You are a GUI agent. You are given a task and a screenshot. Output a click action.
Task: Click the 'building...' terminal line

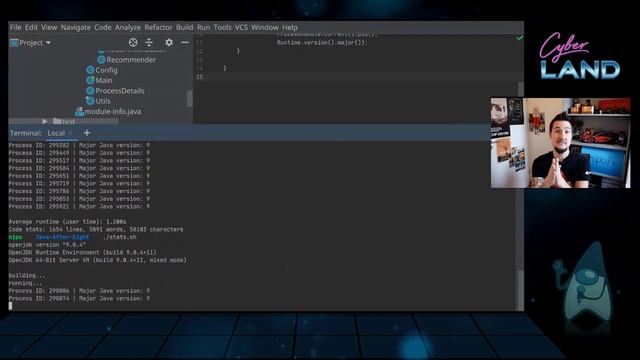point(27,276)
